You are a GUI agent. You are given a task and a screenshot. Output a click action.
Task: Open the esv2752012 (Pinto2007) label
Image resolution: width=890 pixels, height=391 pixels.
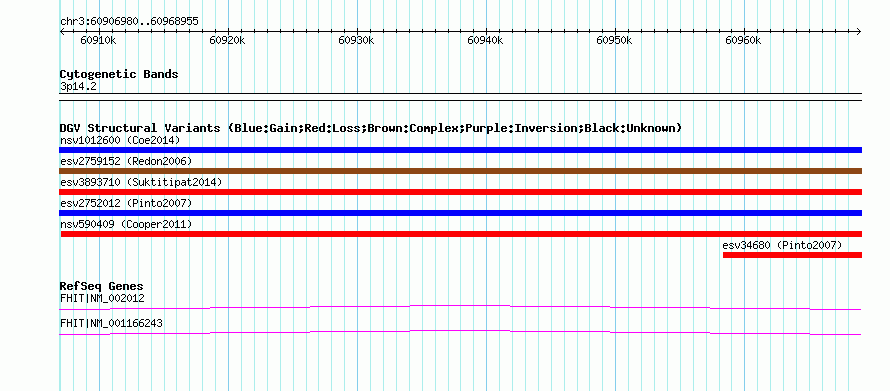point(126,203)
